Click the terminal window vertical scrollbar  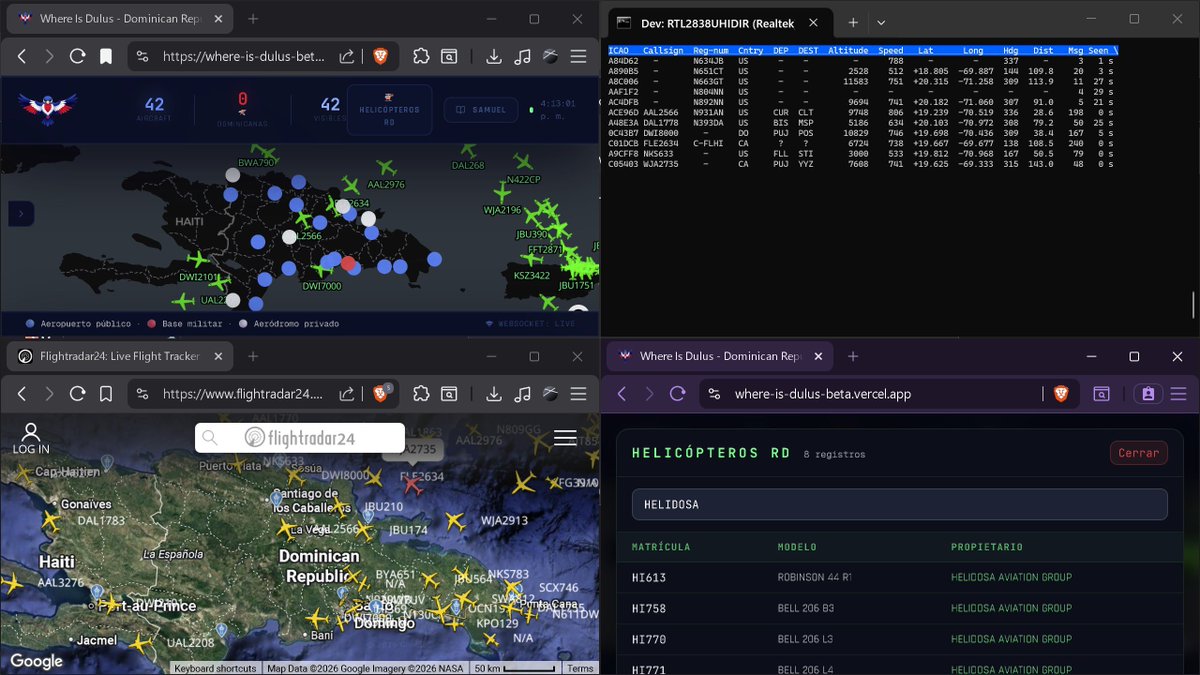[1194, 305]
